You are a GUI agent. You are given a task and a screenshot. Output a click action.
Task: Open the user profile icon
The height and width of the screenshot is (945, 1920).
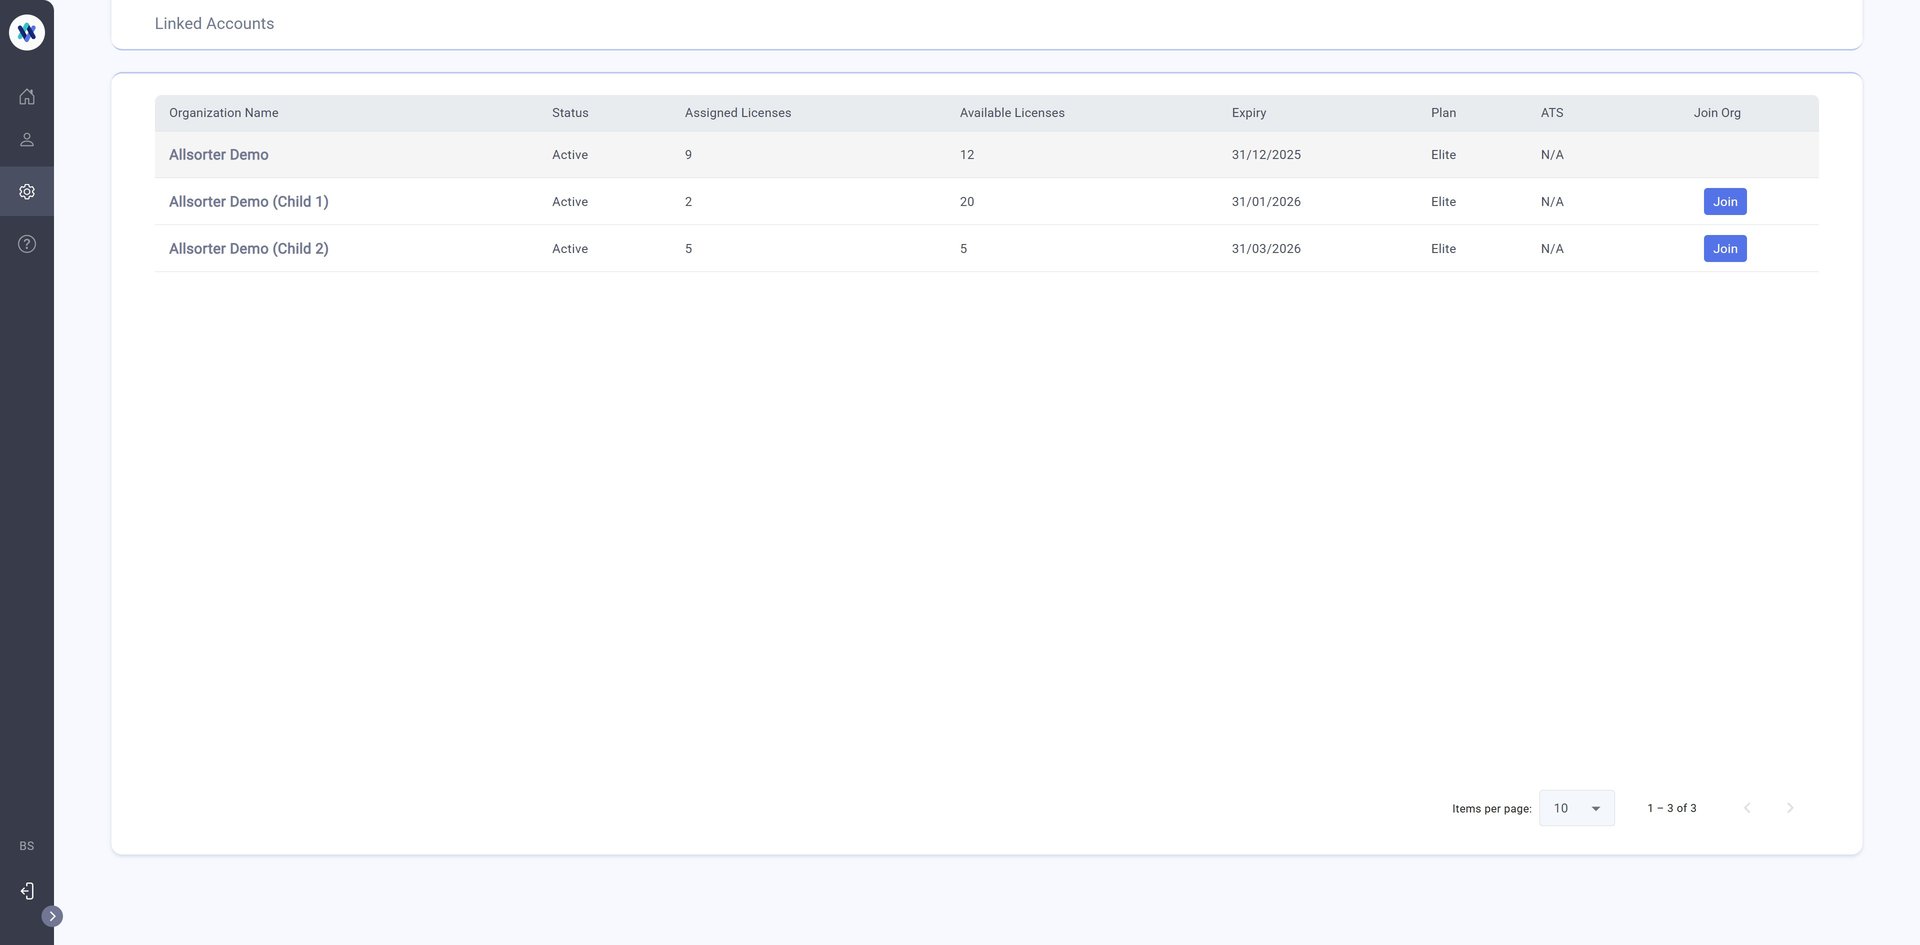coord(27,140)
